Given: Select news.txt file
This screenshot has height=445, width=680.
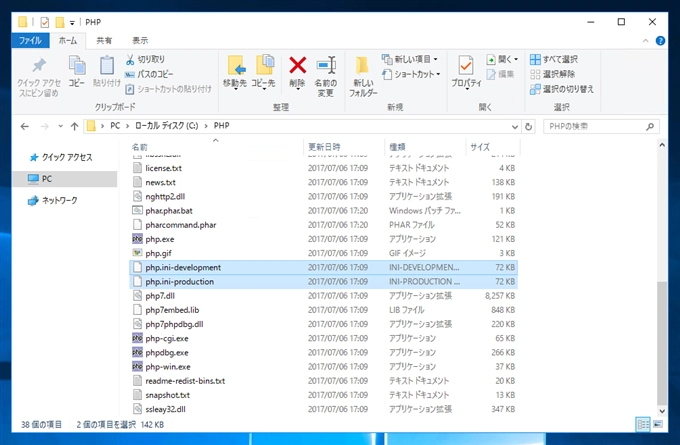Looking at the screenshot, I should tap(323, 183).
